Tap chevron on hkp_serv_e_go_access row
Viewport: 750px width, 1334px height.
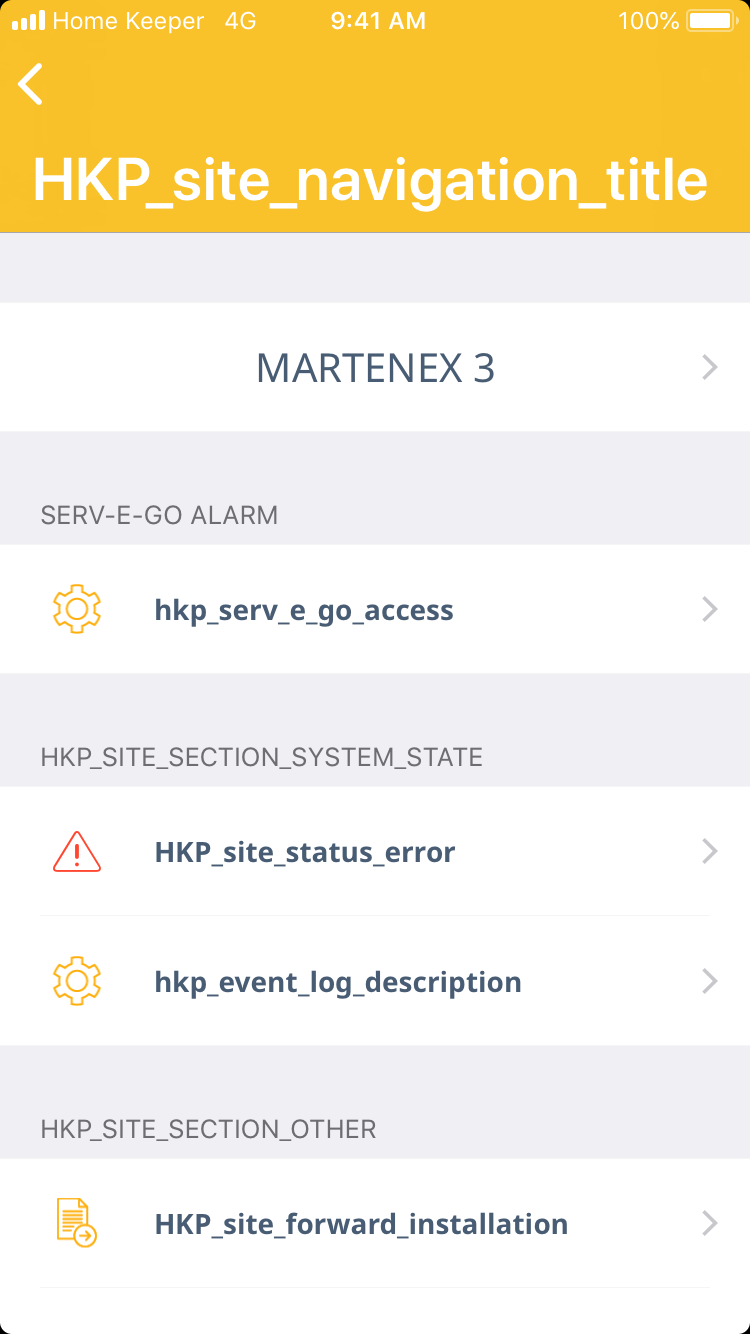pos(710,610)
